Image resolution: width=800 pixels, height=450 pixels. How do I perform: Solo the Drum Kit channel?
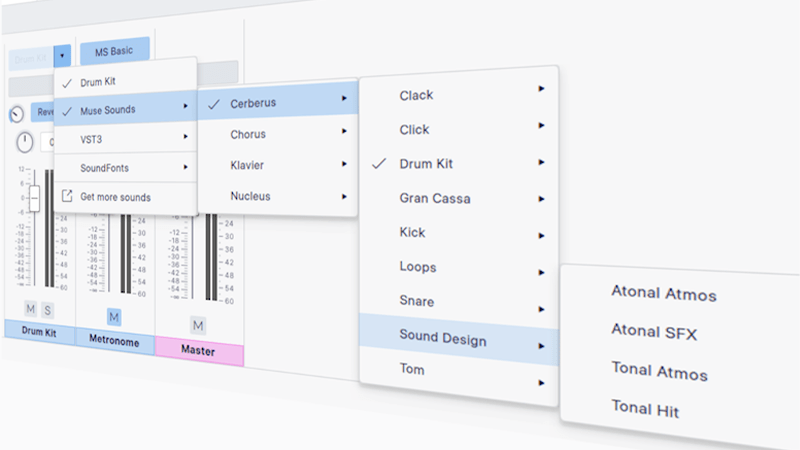[x=47, y=310]
